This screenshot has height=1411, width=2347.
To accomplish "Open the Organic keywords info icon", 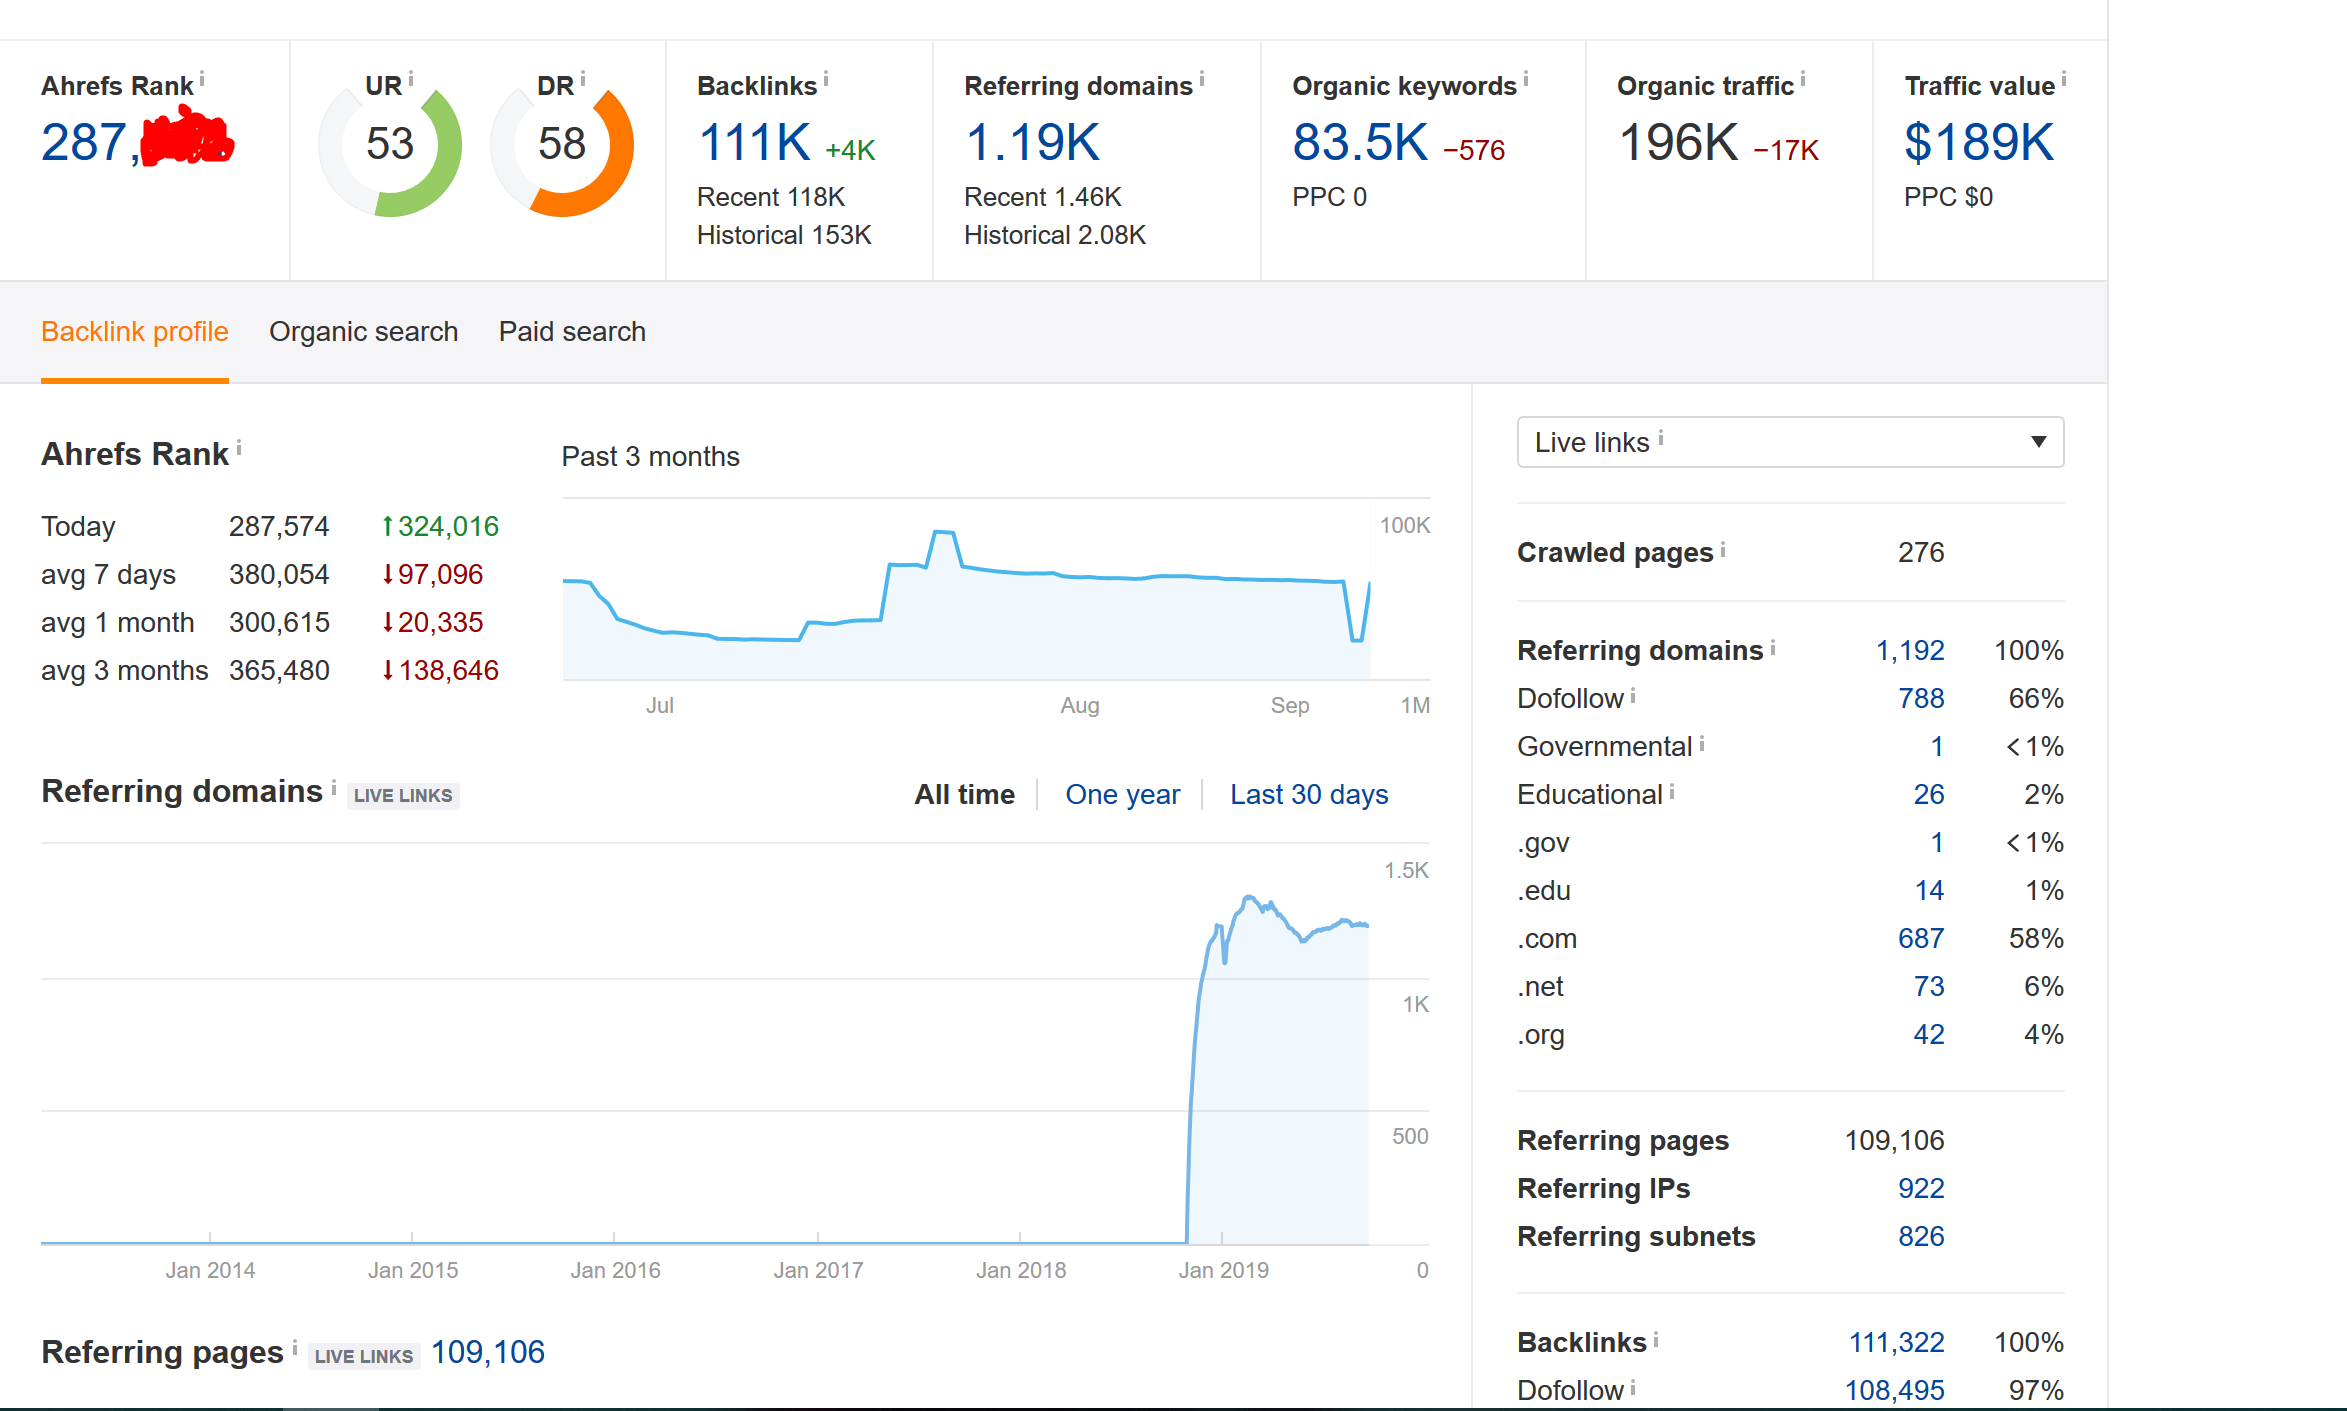I will click(x=1526, y=78).
